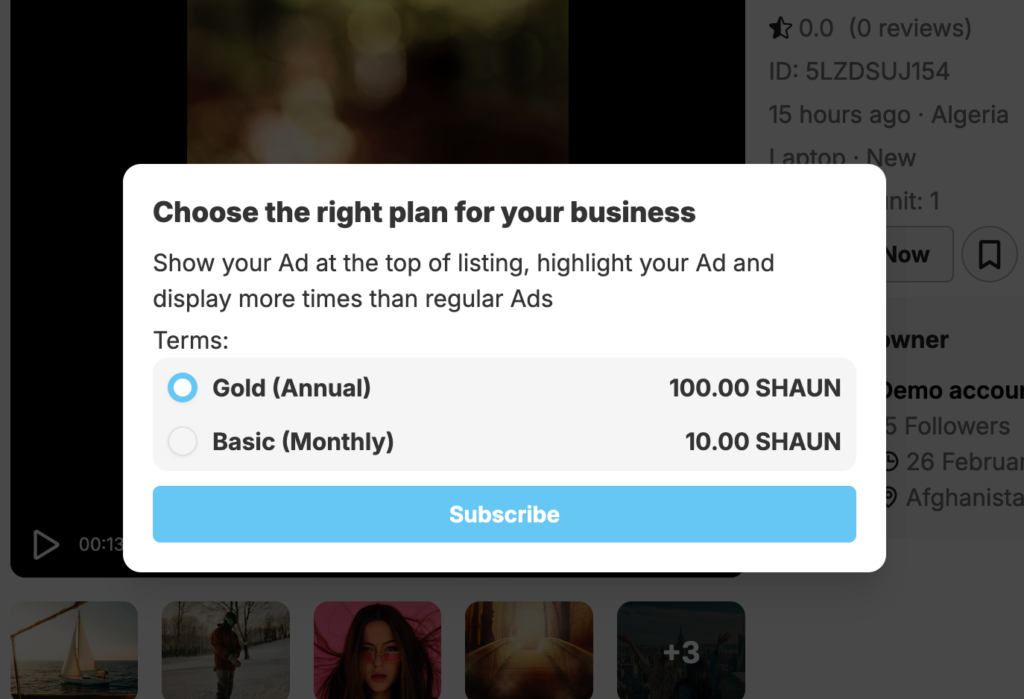Click the star rating icon

tap(780, 28)
